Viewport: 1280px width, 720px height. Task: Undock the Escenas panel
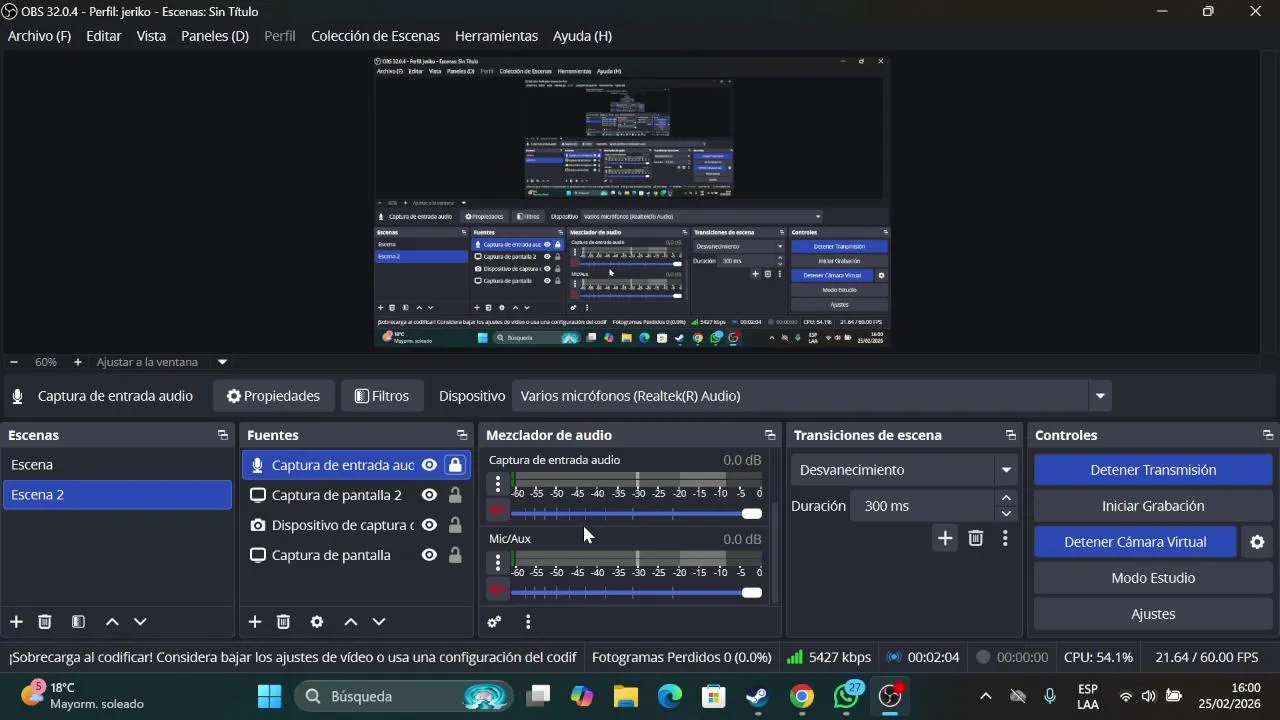point(222,435)
